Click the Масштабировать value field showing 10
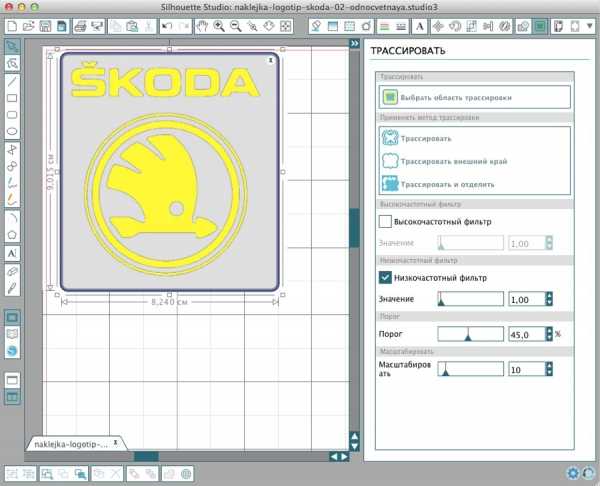600x486 pixels. click(527, 369)
